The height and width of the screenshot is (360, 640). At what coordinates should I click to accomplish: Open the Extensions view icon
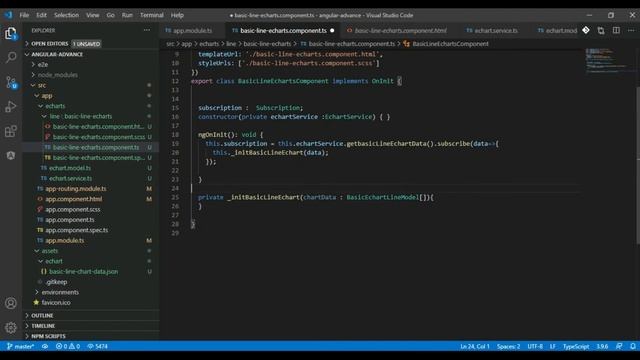point(11,131)
